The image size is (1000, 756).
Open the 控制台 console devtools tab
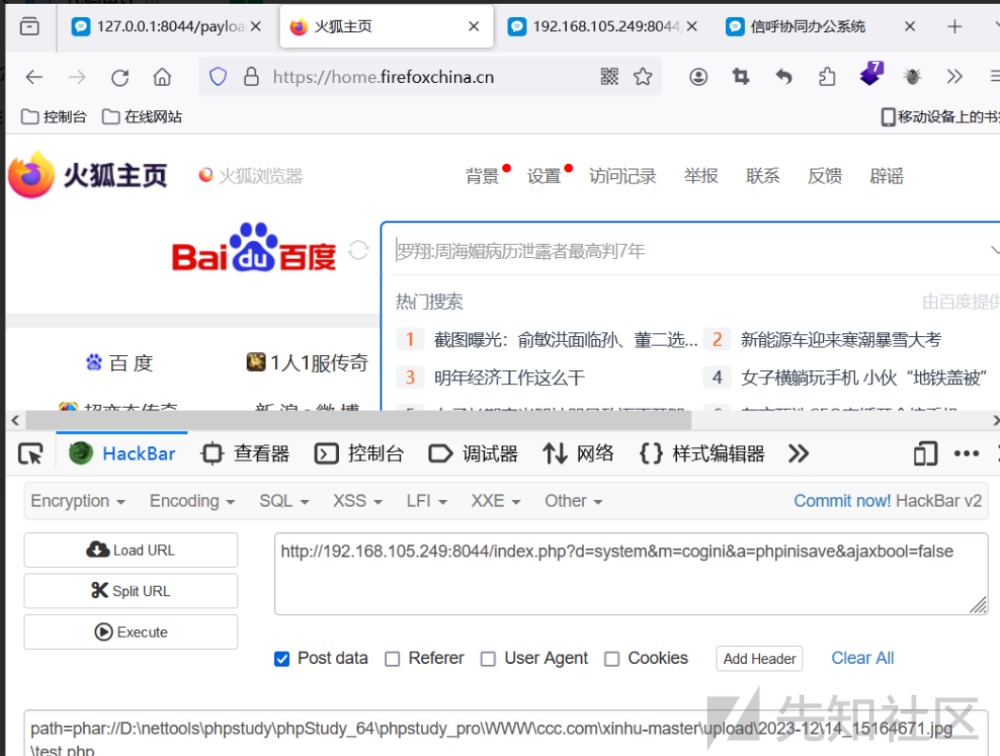pyautogui.click(x=359, y=454)
